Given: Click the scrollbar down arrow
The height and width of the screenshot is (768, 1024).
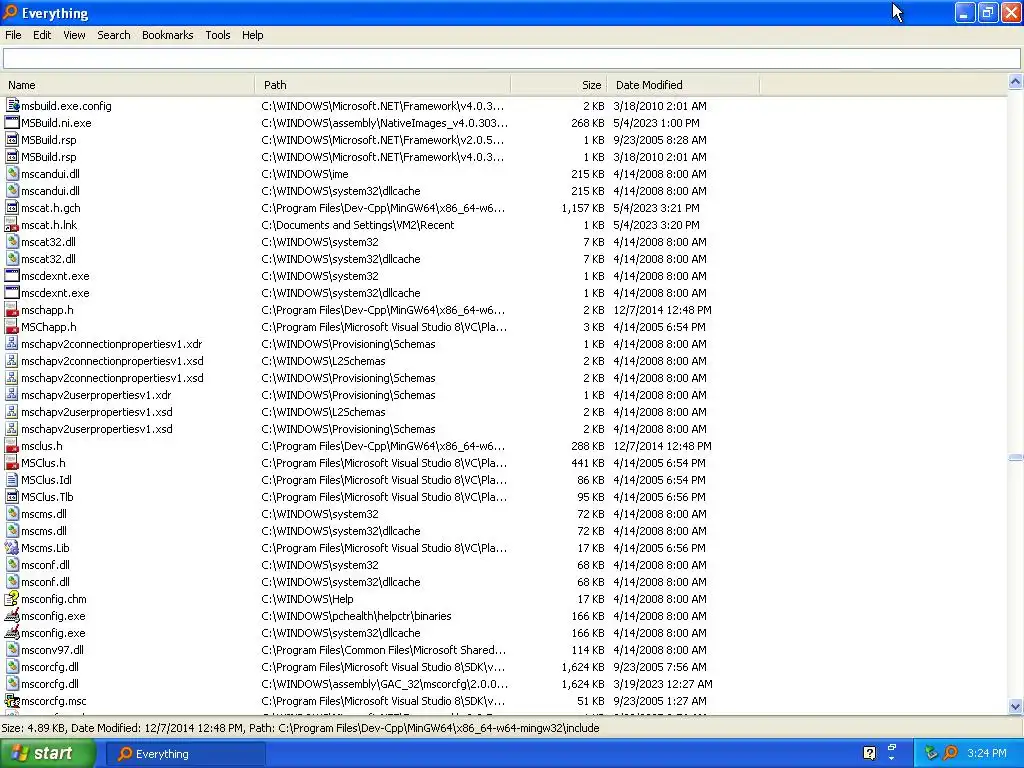Looking at the screenshot, I should click(1015, 706).
